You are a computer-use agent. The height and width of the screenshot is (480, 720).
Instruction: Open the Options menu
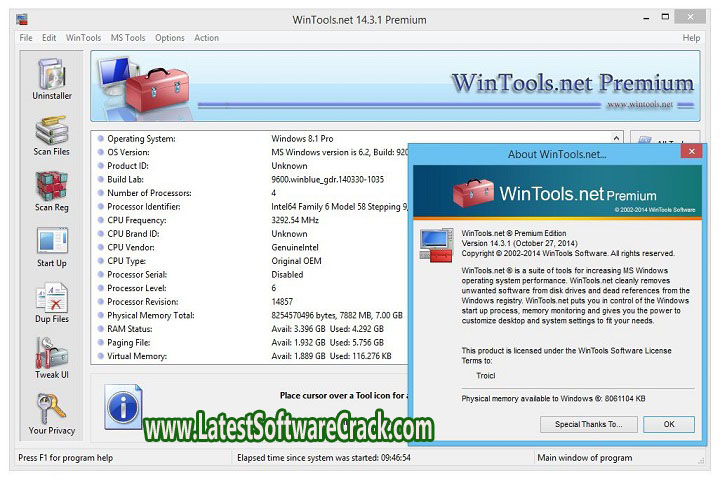tap(170, 38)
